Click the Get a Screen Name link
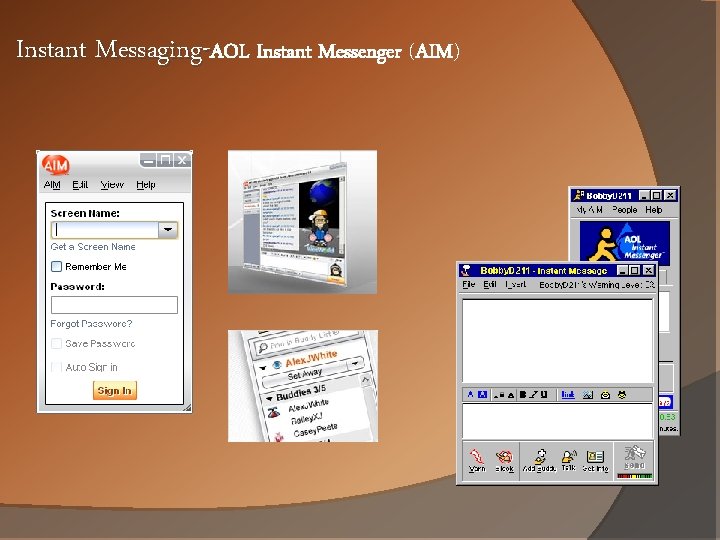 pos(93,247)
